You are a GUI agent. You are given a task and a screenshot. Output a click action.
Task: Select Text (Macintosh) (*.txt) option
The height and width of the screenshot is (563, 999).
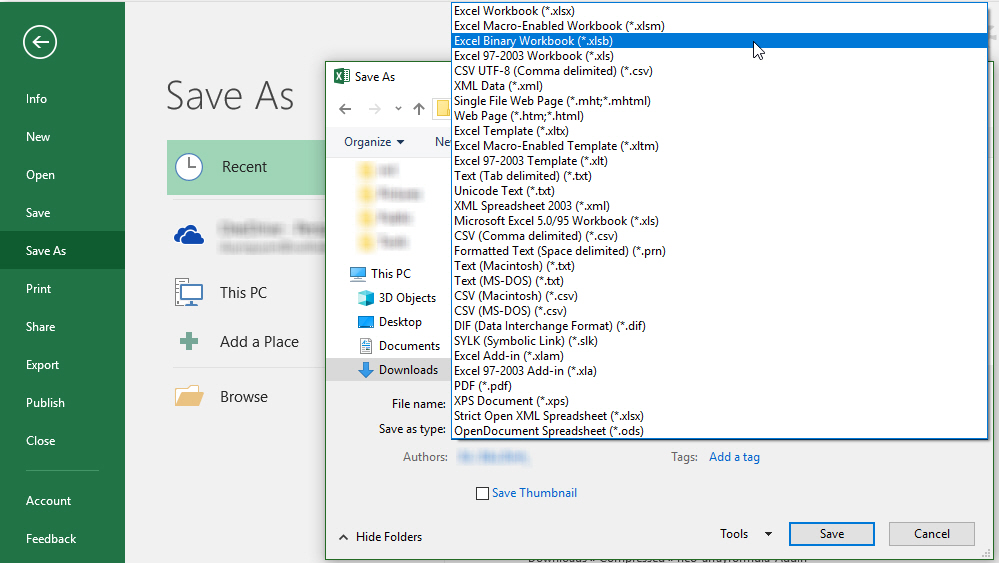point(719,266)
